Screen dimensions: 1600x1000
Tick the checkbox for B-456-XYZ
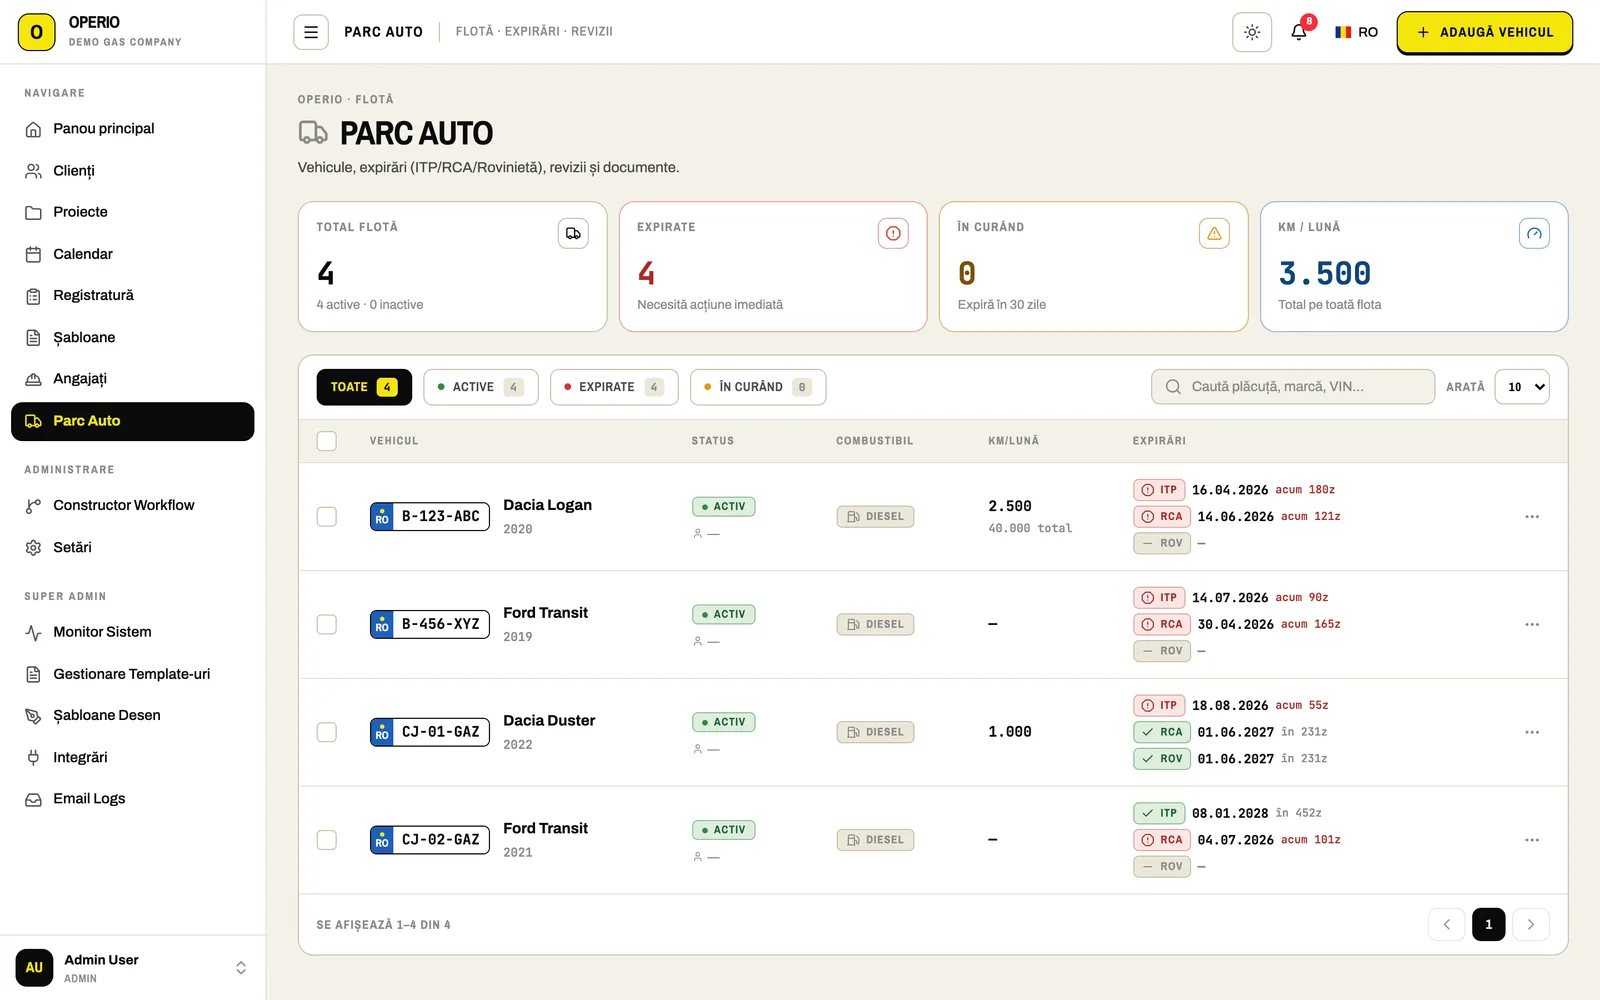[327, 625]
